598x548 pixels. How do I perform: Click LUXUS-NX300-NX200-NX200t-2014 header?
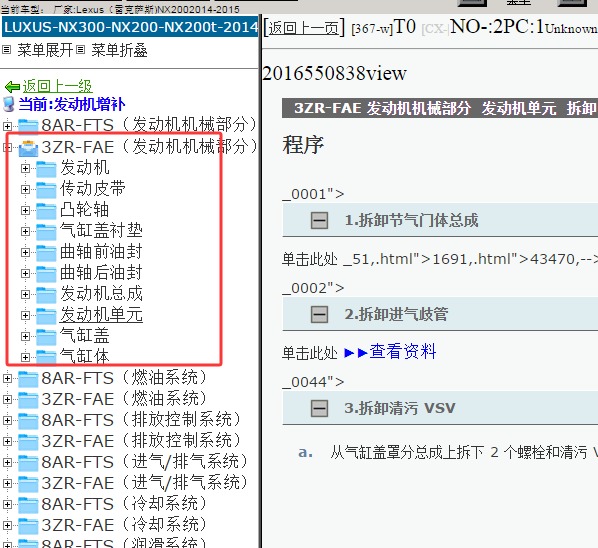pos(130,27)
